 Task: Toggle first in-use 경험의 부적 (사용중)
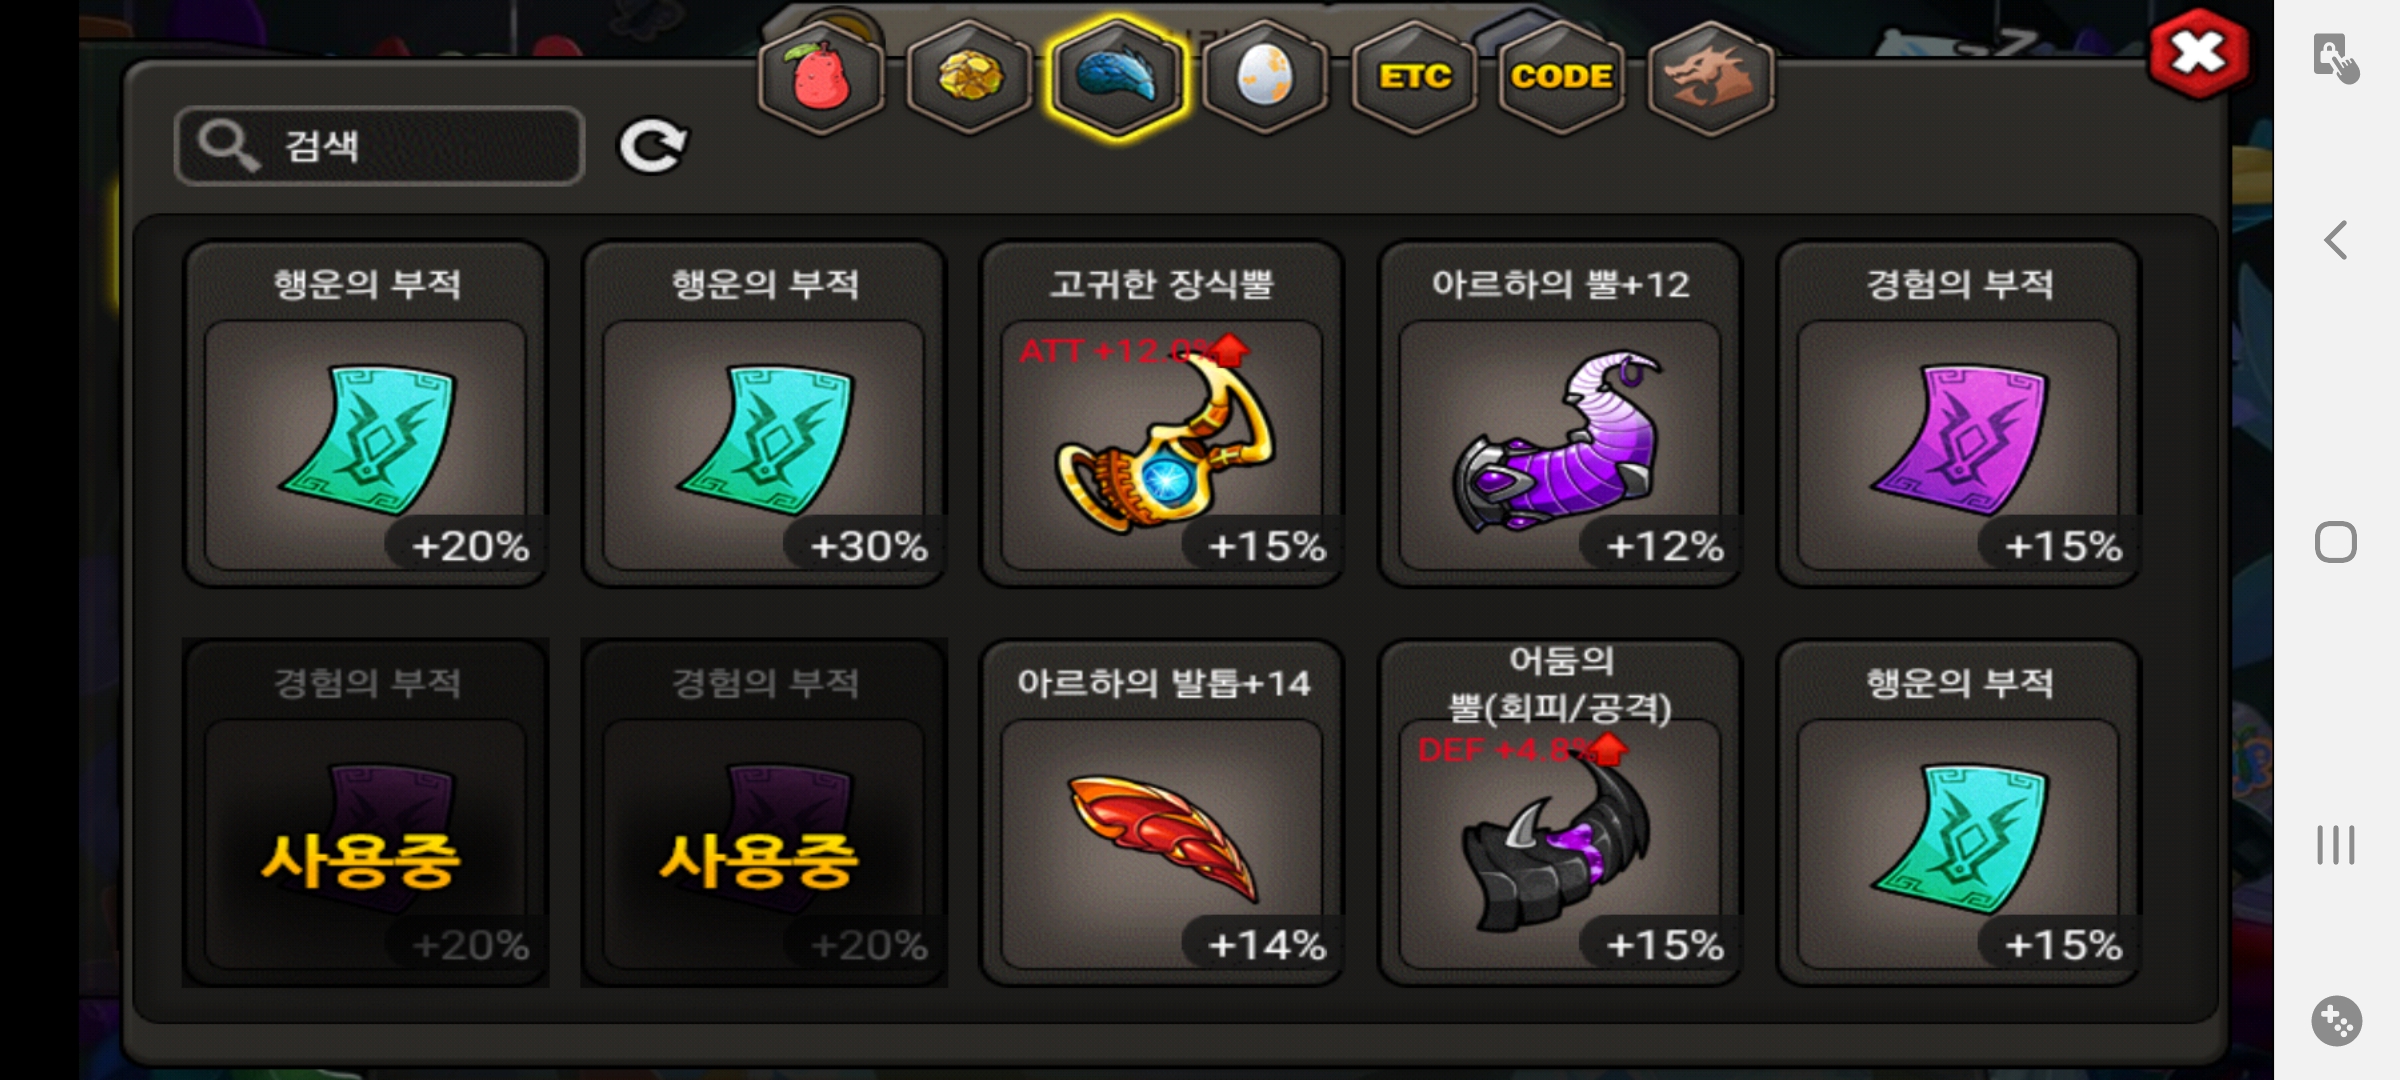click(x=366, y=813)
